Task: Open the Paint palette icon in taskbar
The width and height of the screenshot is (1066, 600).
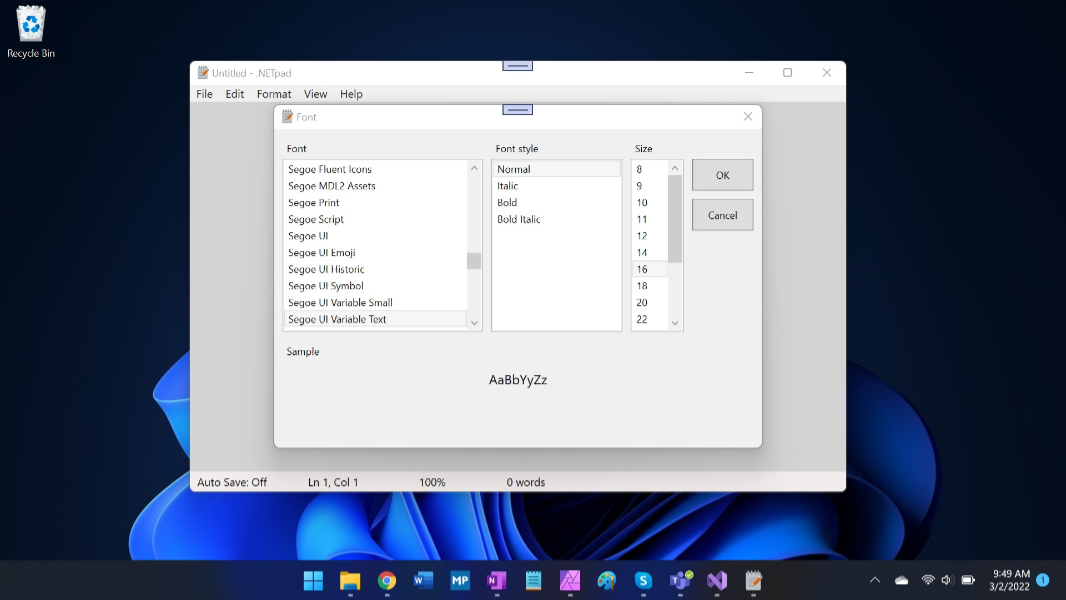Action: pyautogui.click(x=607, y=580)
